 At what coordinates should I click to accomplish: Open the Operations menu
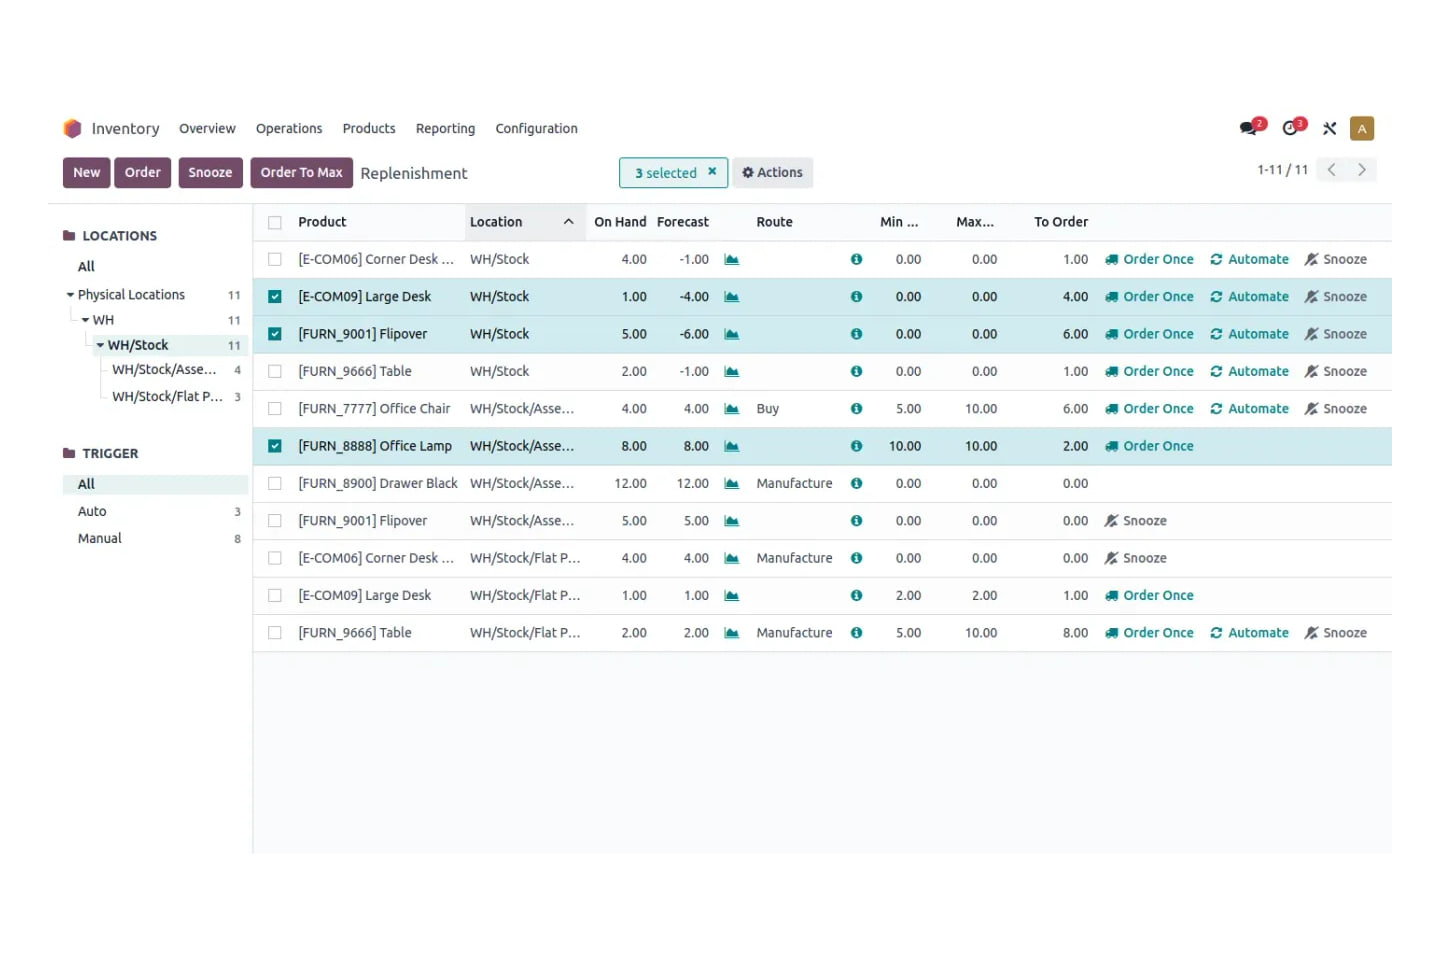289,128
